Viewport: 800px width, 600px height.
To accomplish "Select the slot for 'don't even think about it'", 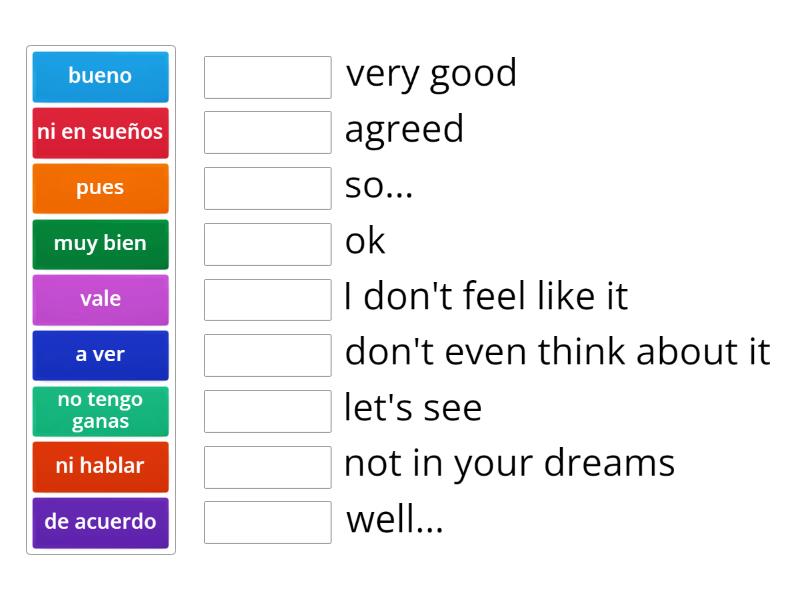I will click(x=267, y=354).
